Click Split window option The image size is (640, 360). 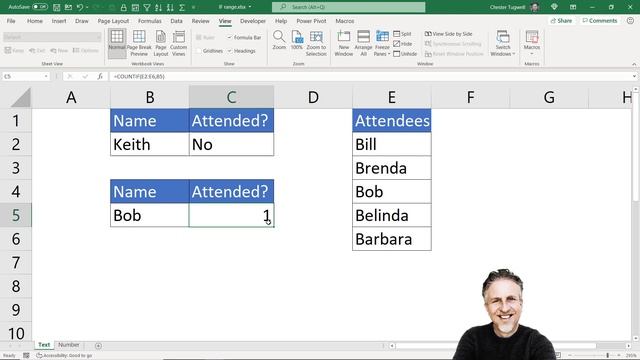(x=402, y=34)
